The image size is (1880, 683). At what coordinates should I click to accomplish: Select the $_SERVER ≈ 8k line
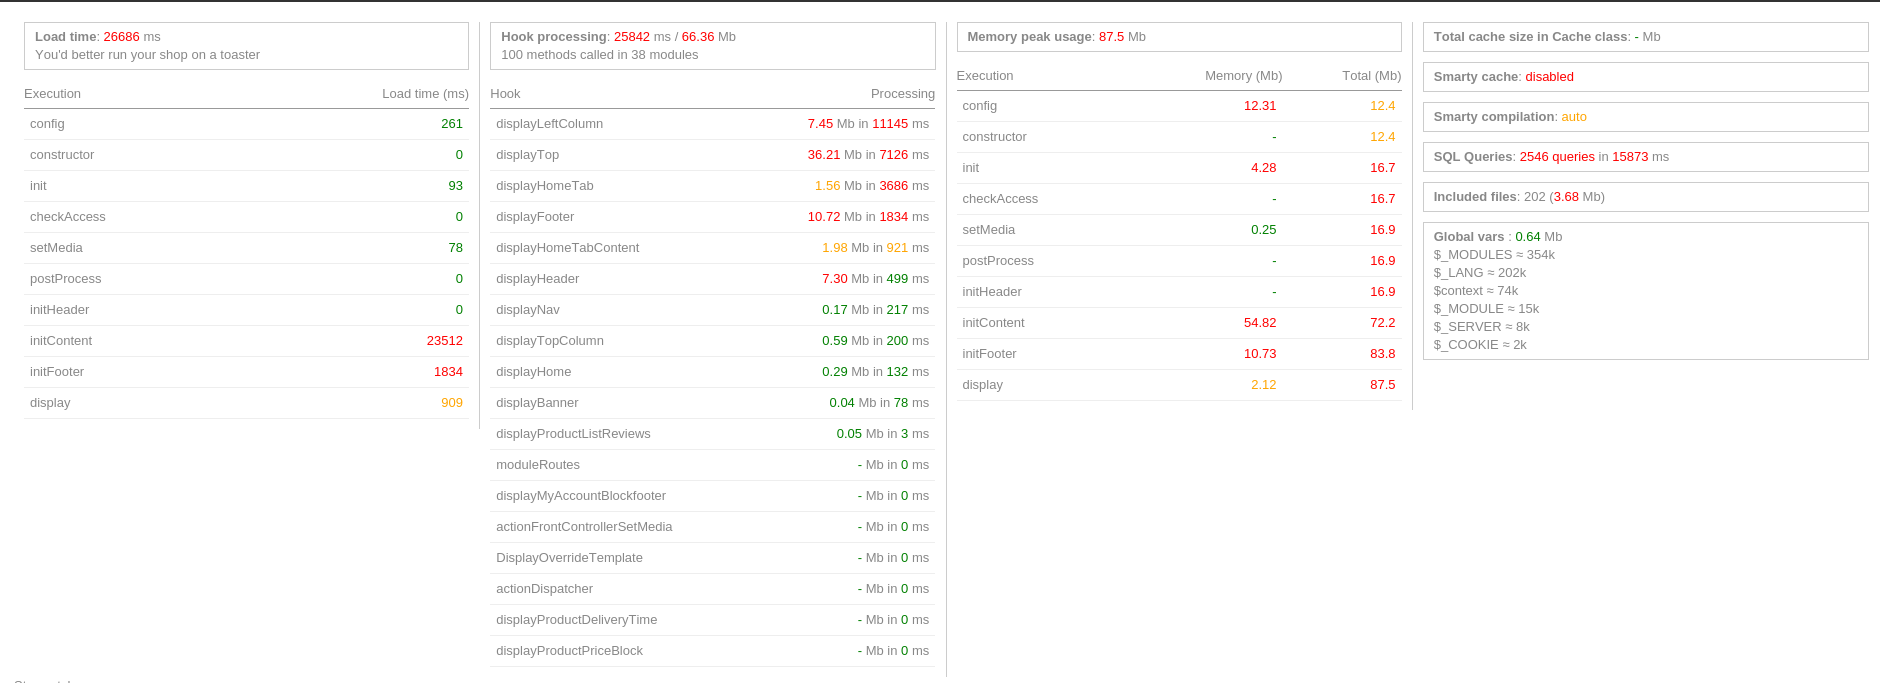tap(1481, 327)
